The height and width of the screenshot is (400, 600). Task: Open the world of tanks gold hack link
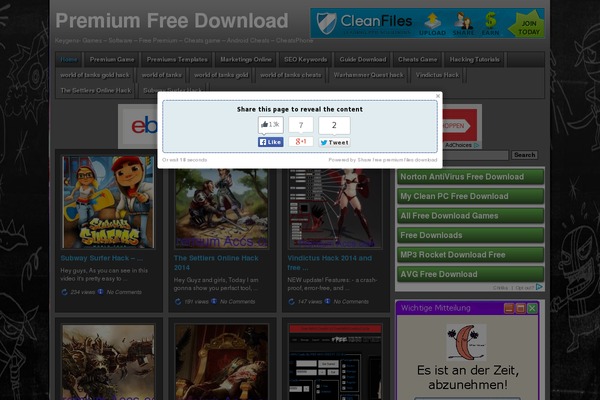[x=95, y=75]
